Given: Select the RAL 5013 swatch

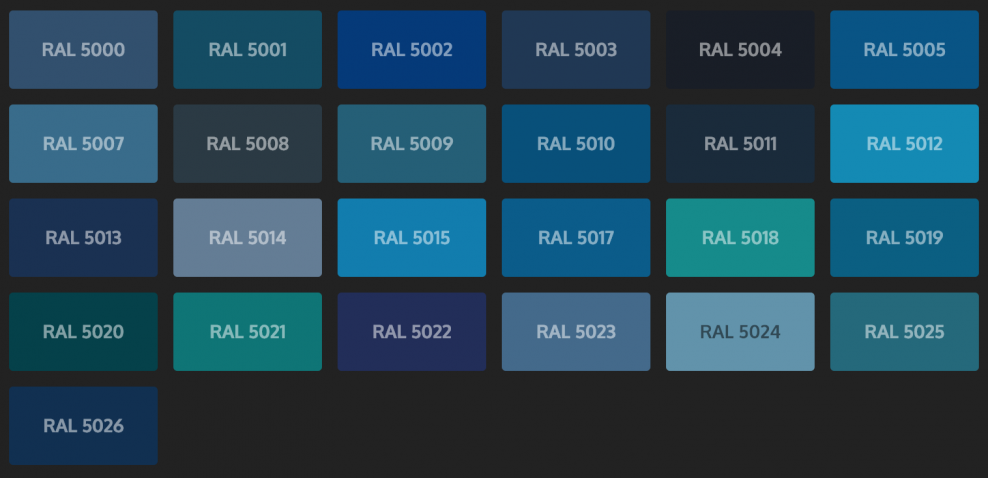Looking at the screenshot, I should (83, 238).
